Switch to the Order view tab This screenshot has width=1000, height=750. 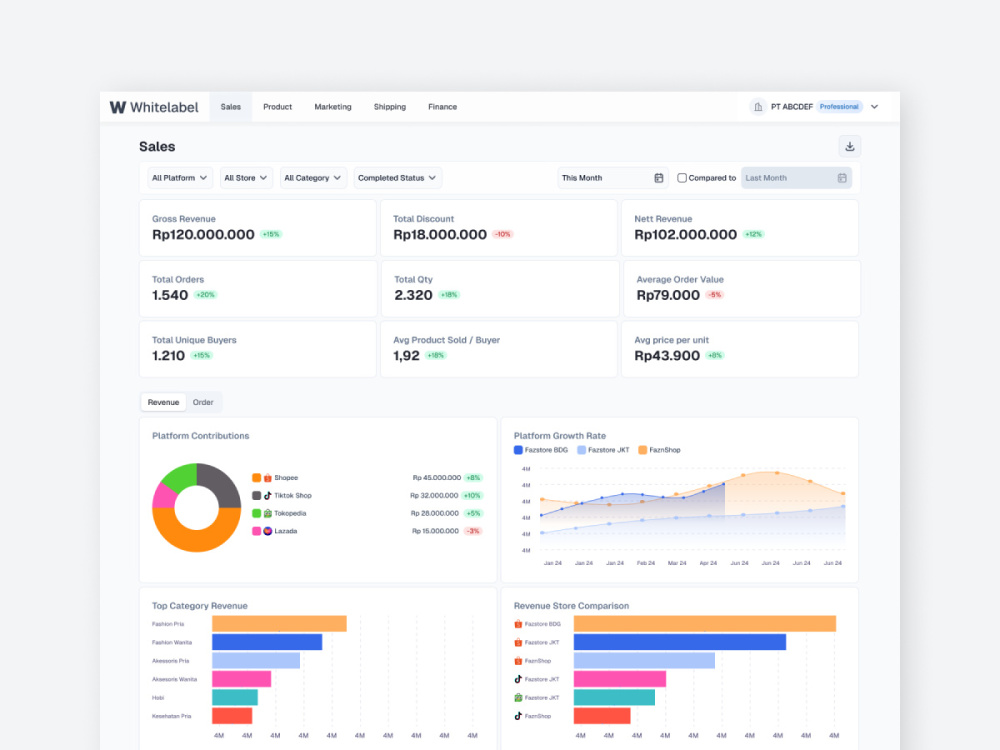(x=203, y=402)
